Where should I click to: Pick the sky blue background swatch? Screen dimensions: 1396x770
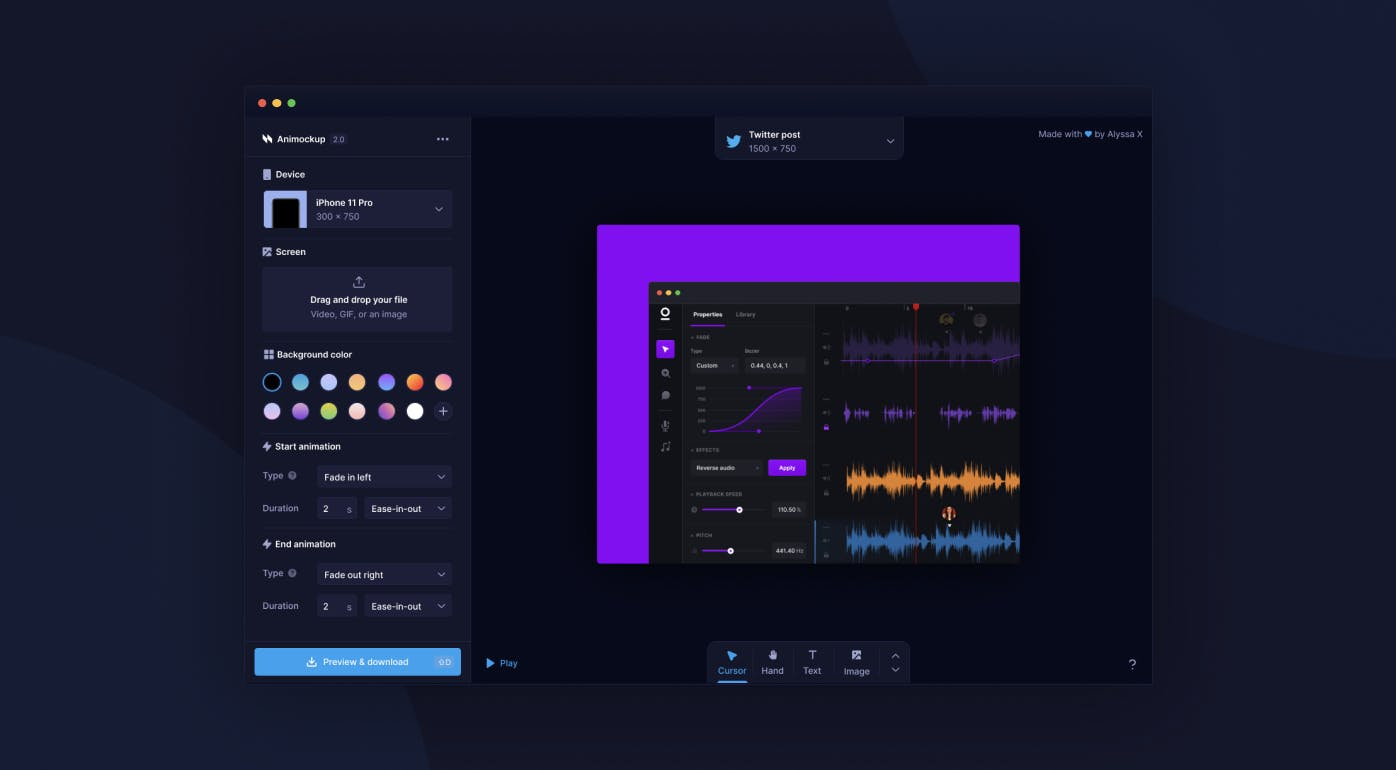[300, 382]
